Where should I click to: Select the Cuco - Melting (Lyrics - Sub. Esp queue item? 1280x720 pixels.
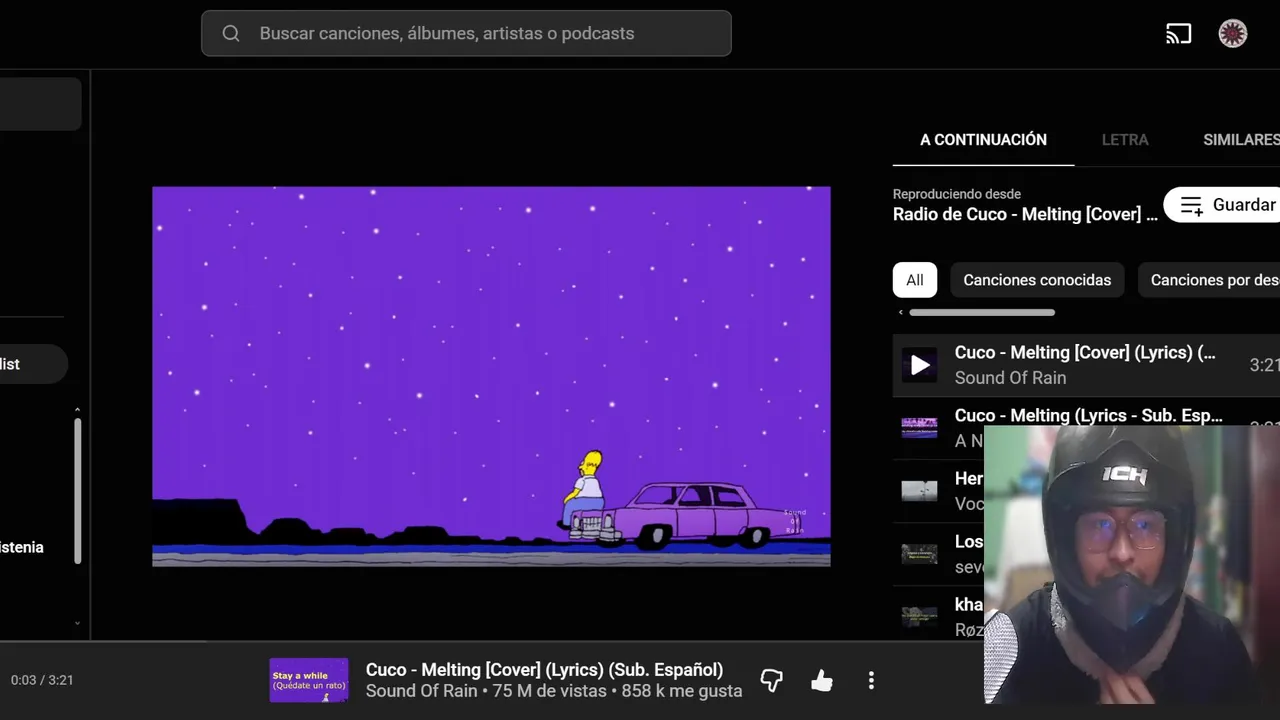(1089, 415)
